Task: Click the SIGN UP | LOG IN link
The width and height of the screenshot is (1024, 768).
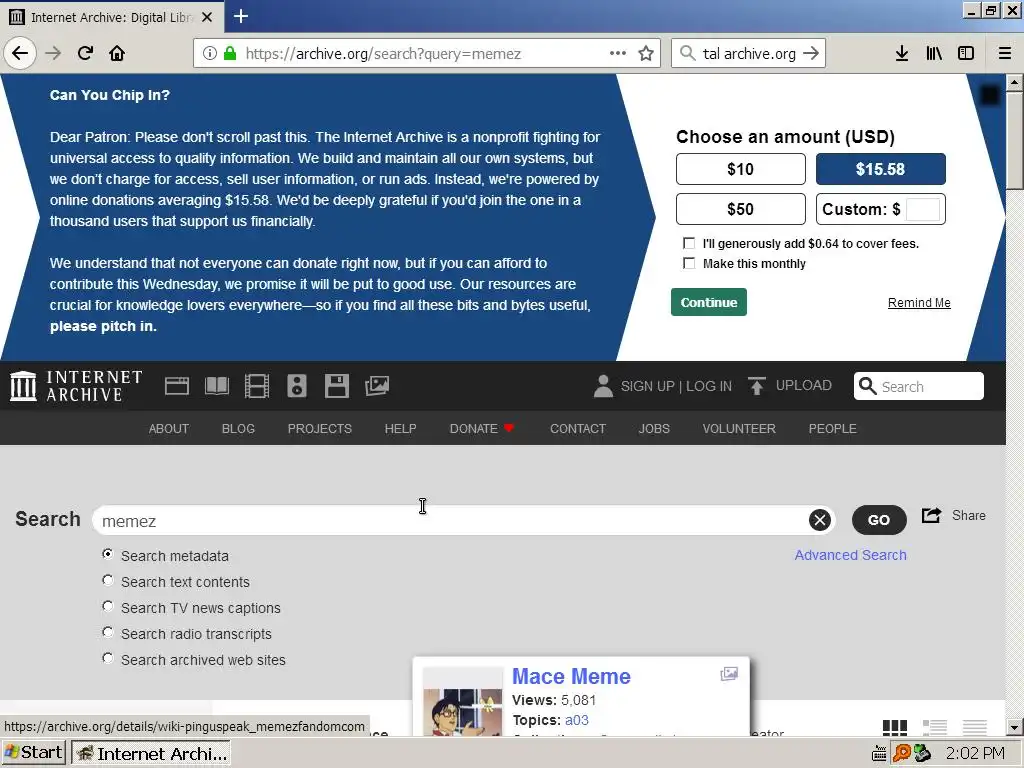Action: [676, 386]
